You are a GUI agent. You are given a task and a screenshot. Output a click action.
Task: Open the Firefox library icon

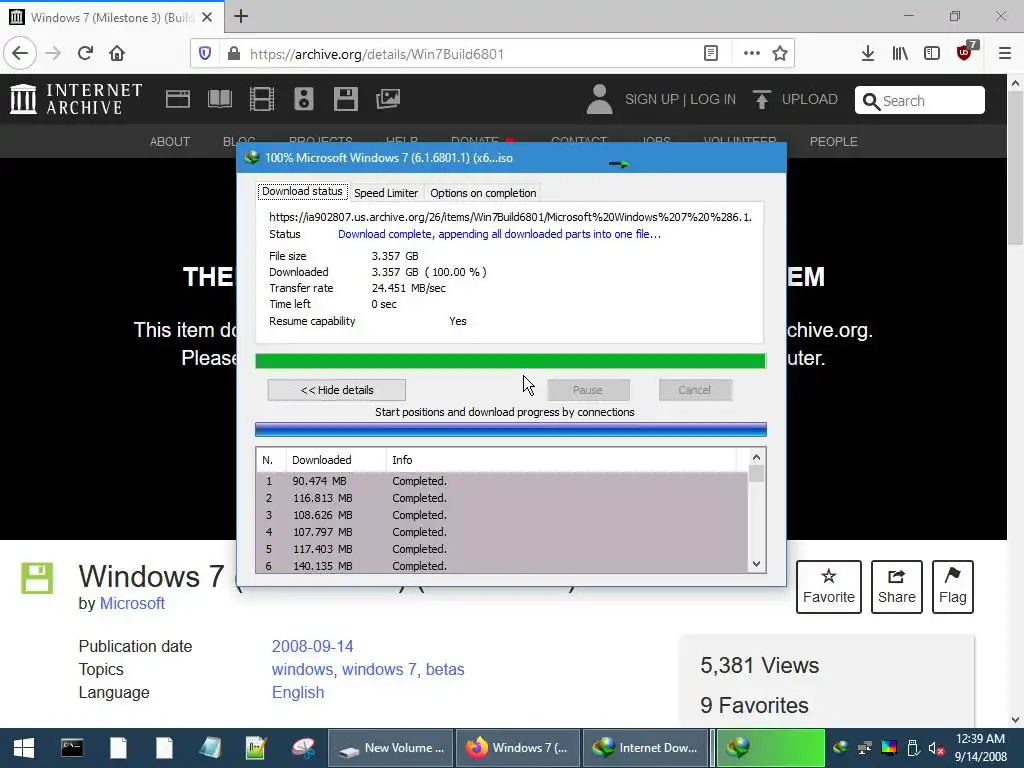click(900, 54)
